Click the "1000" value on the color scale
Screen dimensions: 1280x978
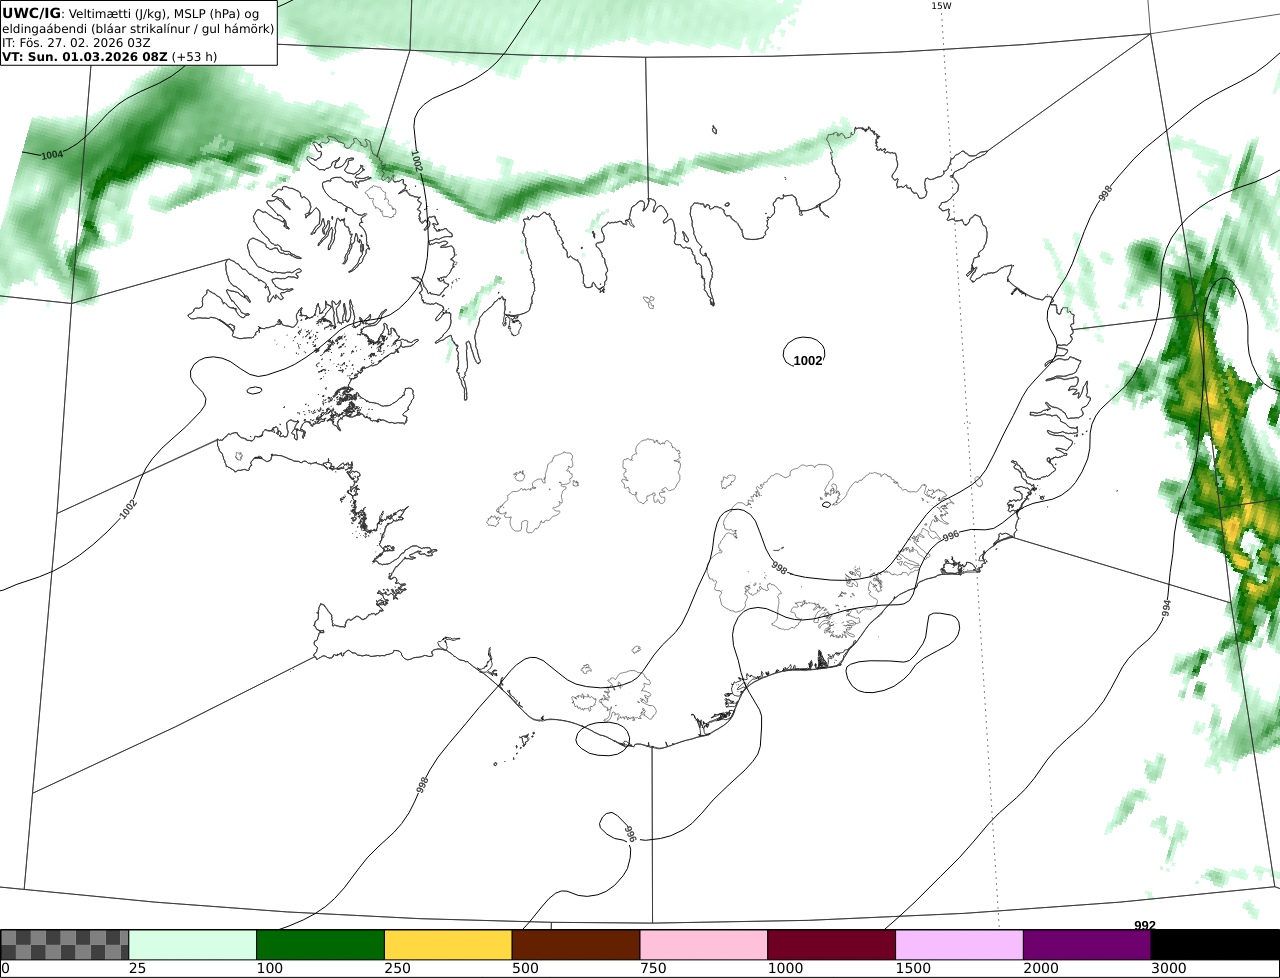pyautogui.click(x=785, y=969)
